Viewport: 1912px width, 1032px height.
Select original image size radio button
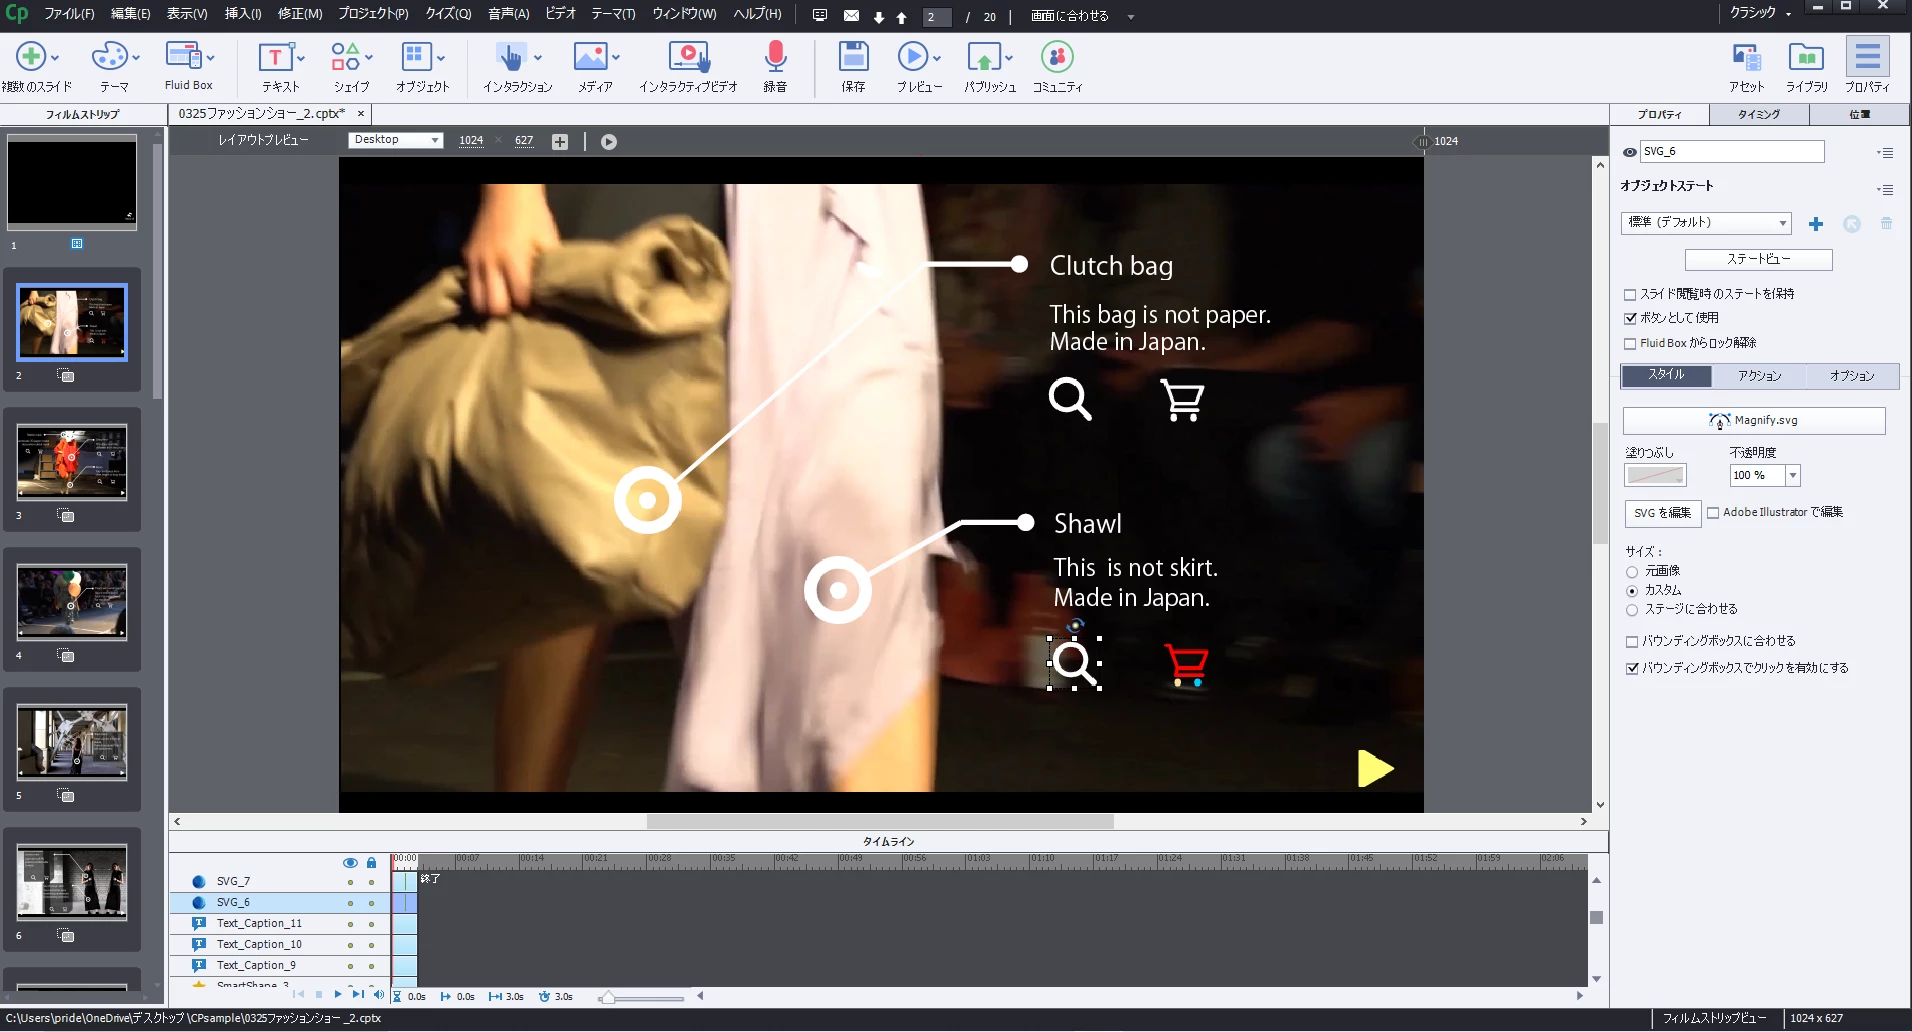(x=1632, y=572)
